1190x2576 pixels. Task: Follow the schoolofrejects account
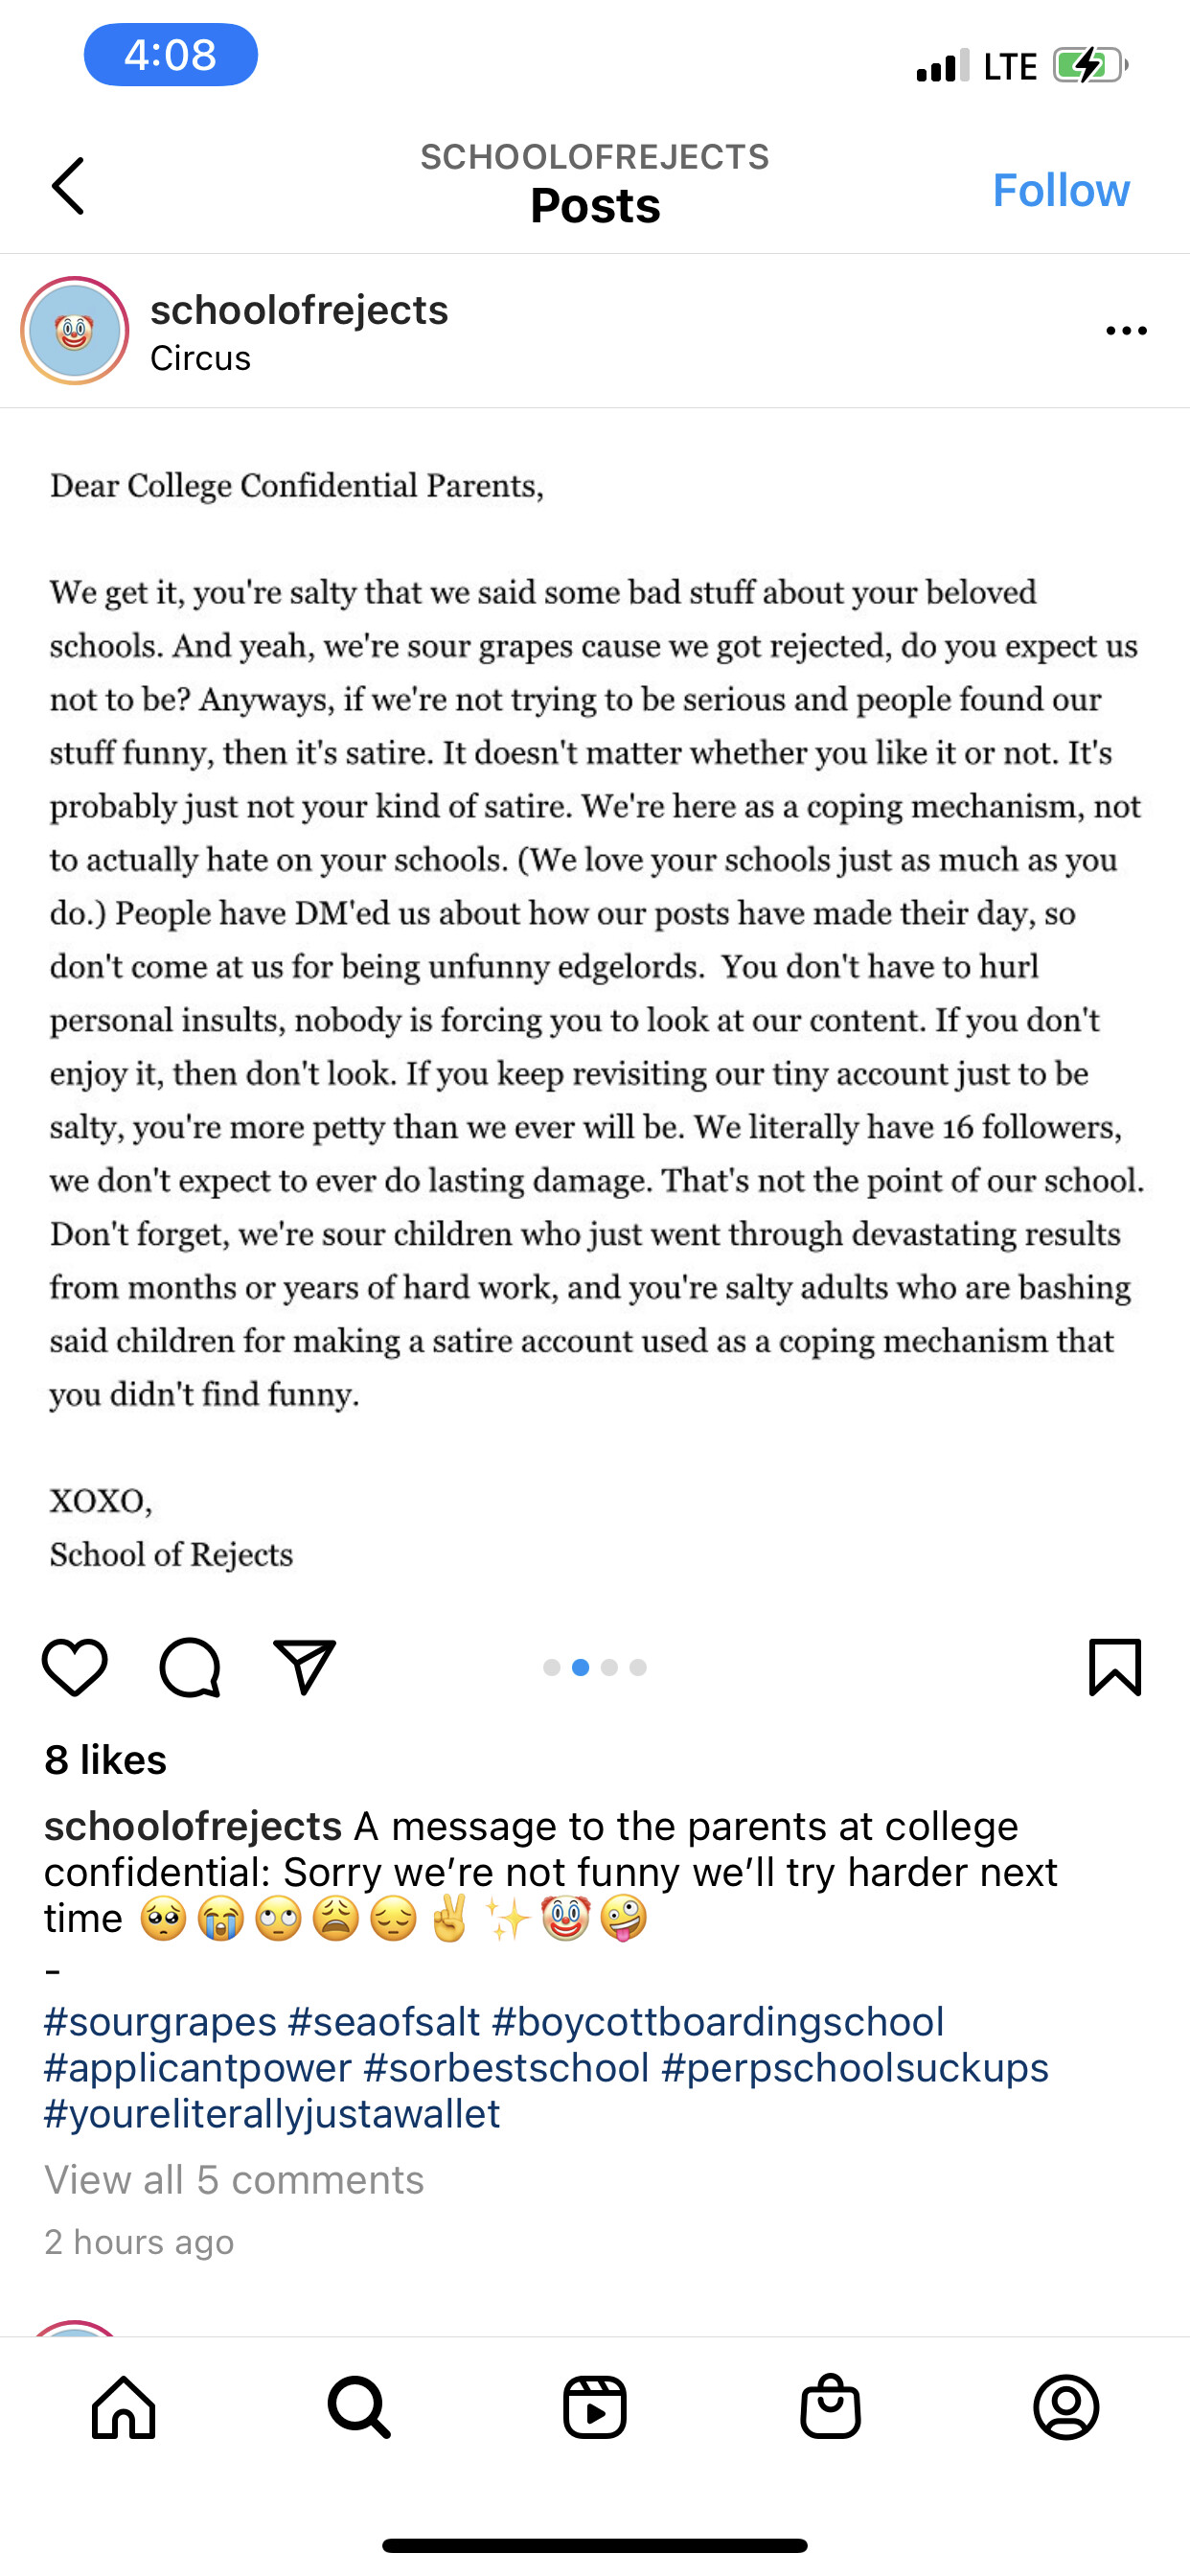[1060, 189]
